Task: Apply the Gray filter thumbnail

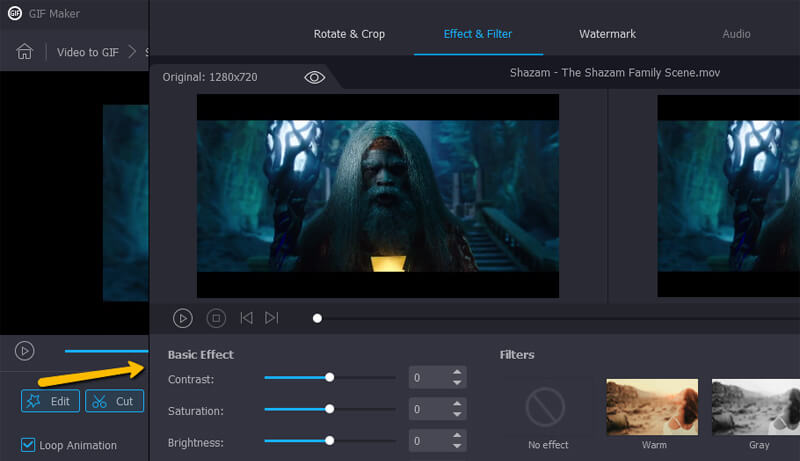Action: pos(756,407)
